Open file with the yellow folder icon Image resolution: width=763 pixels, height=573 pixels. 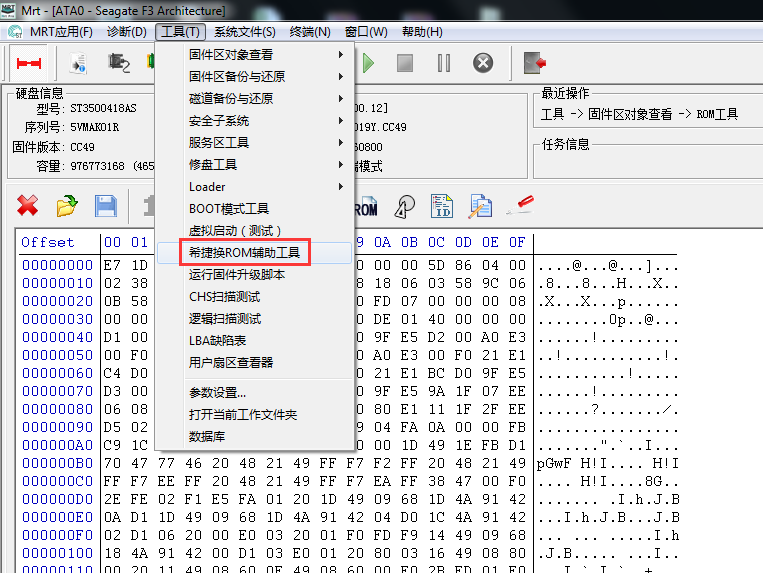(66, 206)
